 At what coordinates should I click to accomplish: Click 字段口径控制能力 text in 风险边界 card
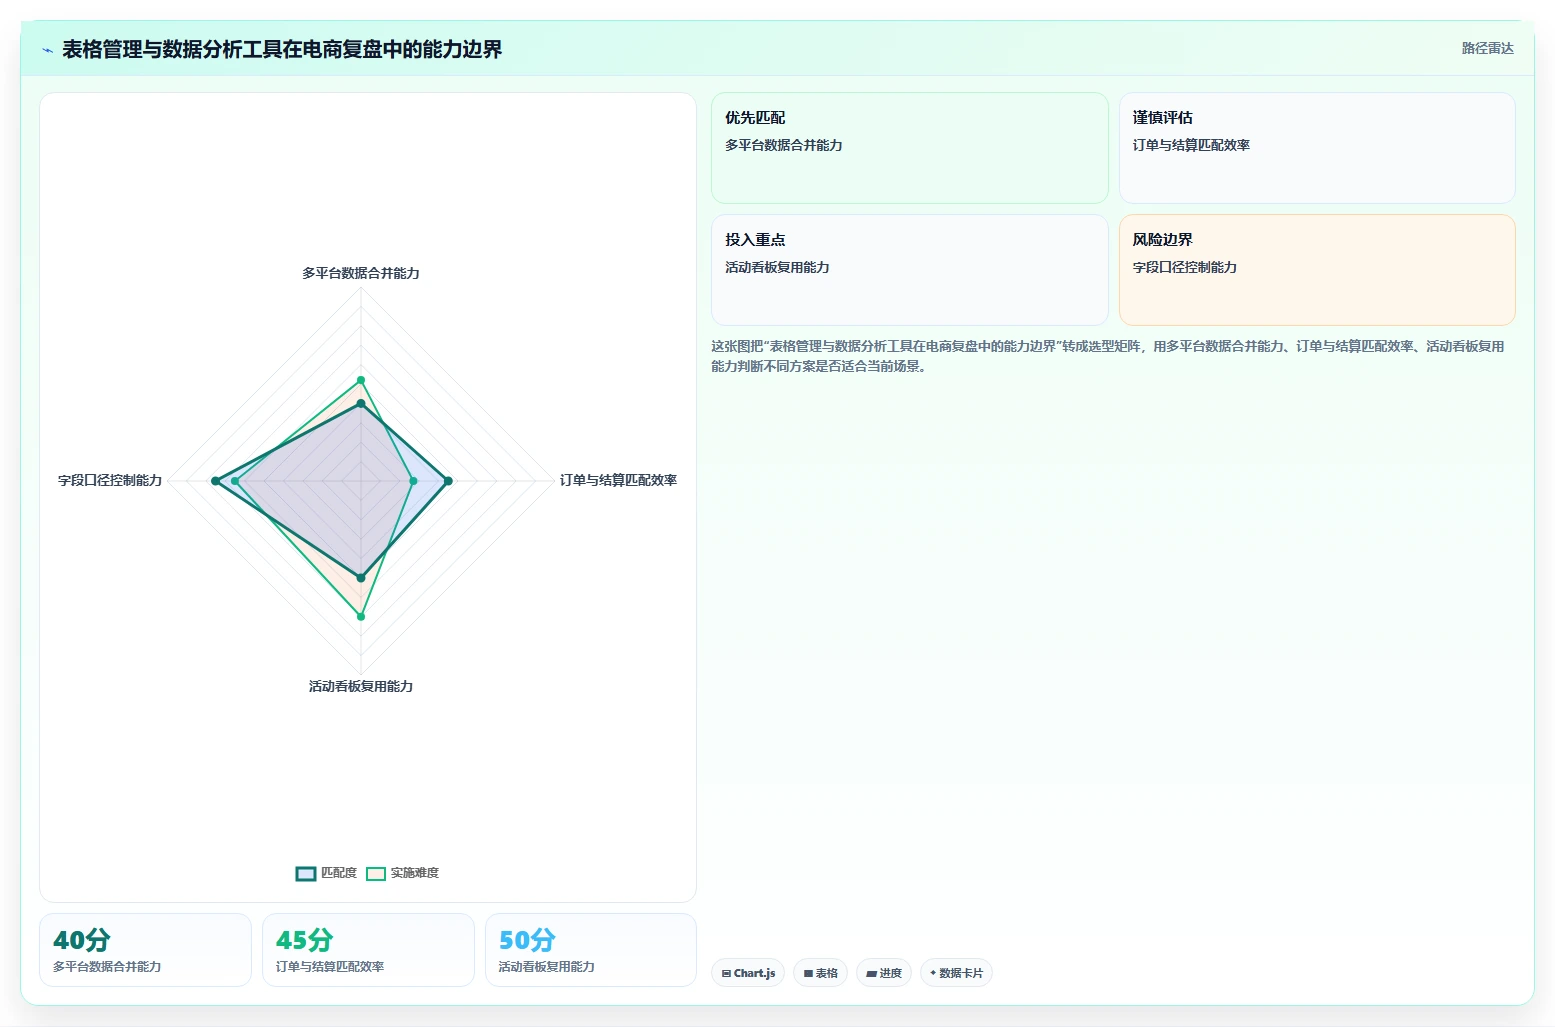click(1184, 267)
